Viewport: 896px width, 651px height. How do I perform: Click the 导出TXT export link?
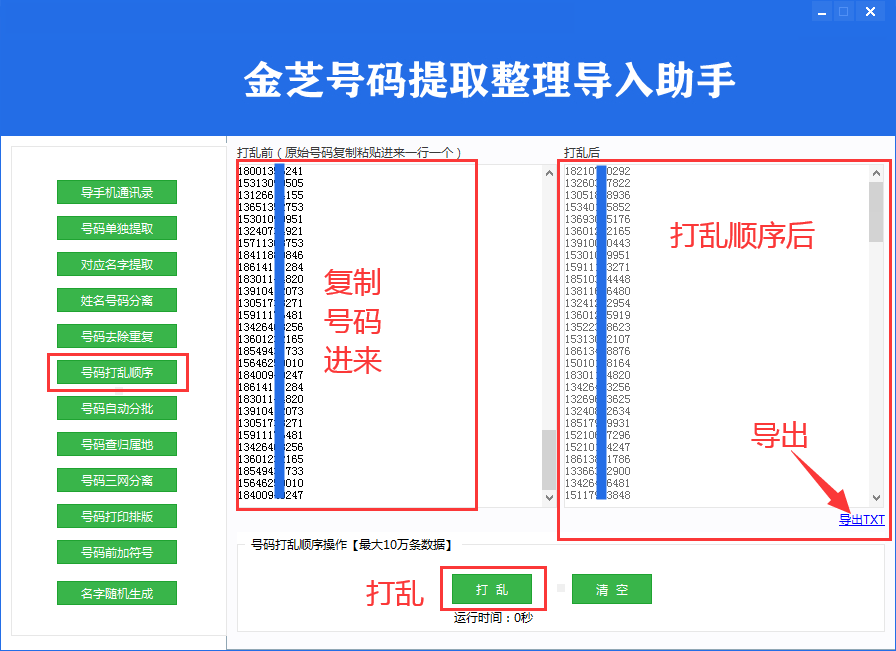tap(862, 519)
